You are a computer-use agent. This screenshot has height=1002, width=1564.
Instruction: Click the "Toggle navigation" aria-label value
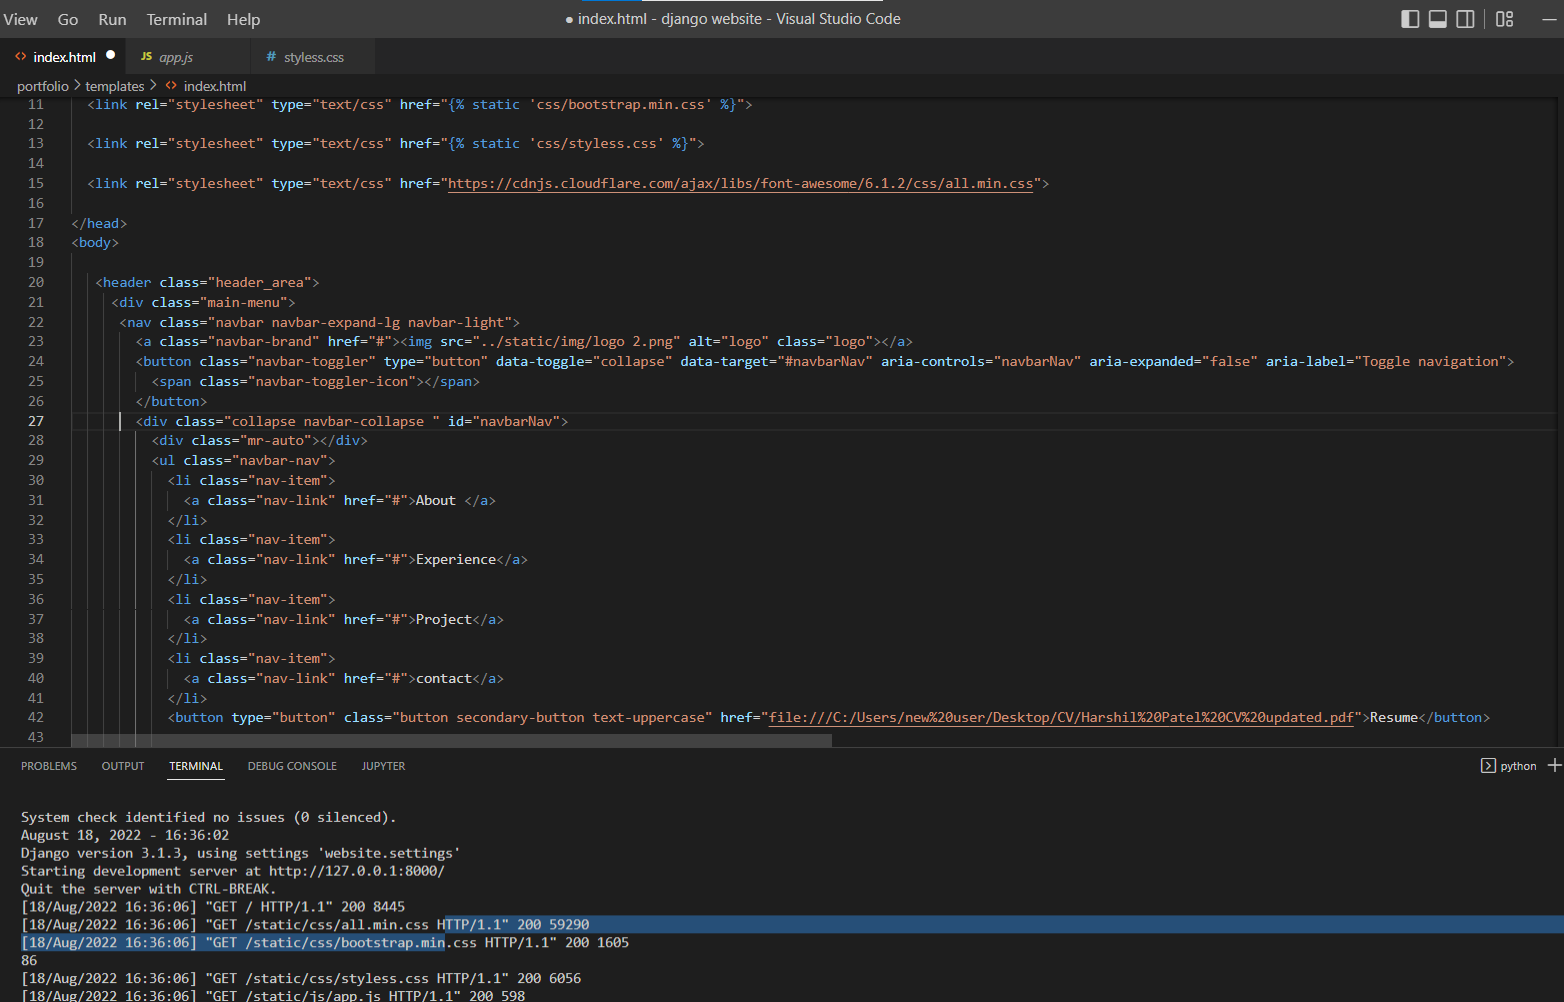(1430, 361)
